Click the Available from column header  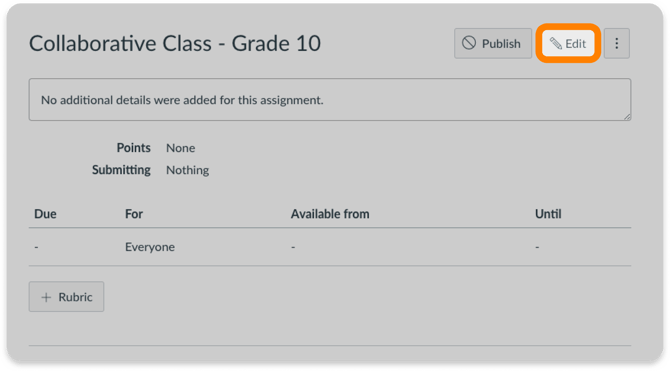point(330,214)
